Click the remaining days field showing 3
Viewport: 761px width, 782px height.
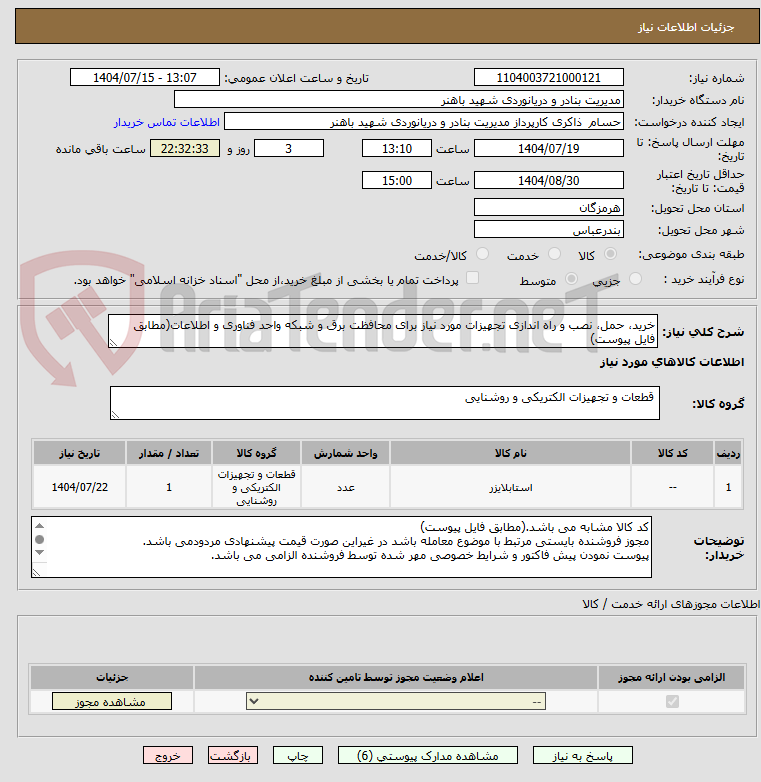coord(289,148)
